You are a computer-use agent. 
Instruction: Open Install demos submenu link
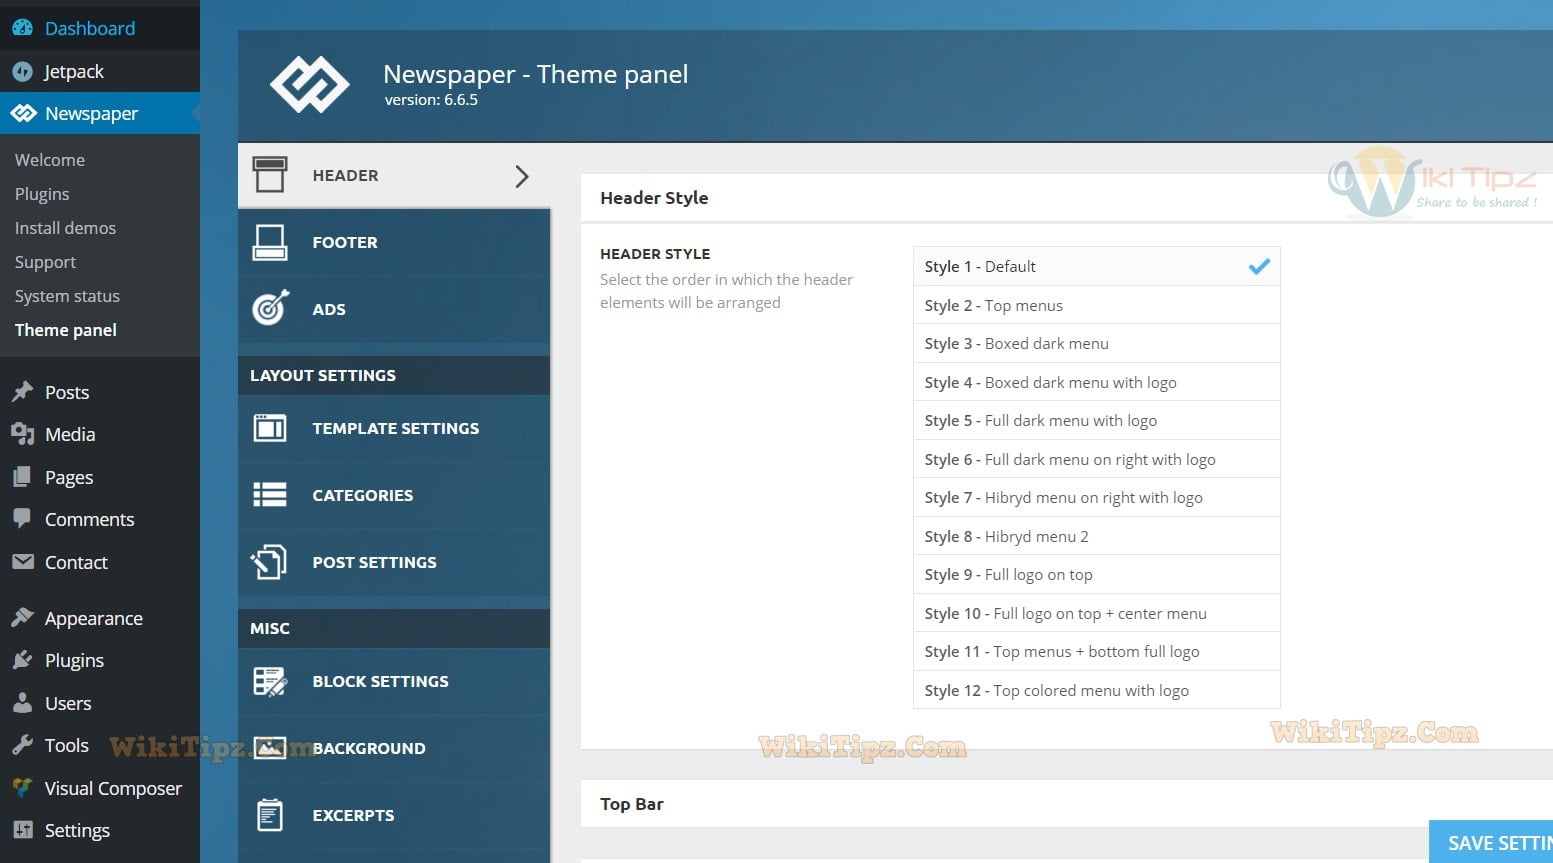65,228
